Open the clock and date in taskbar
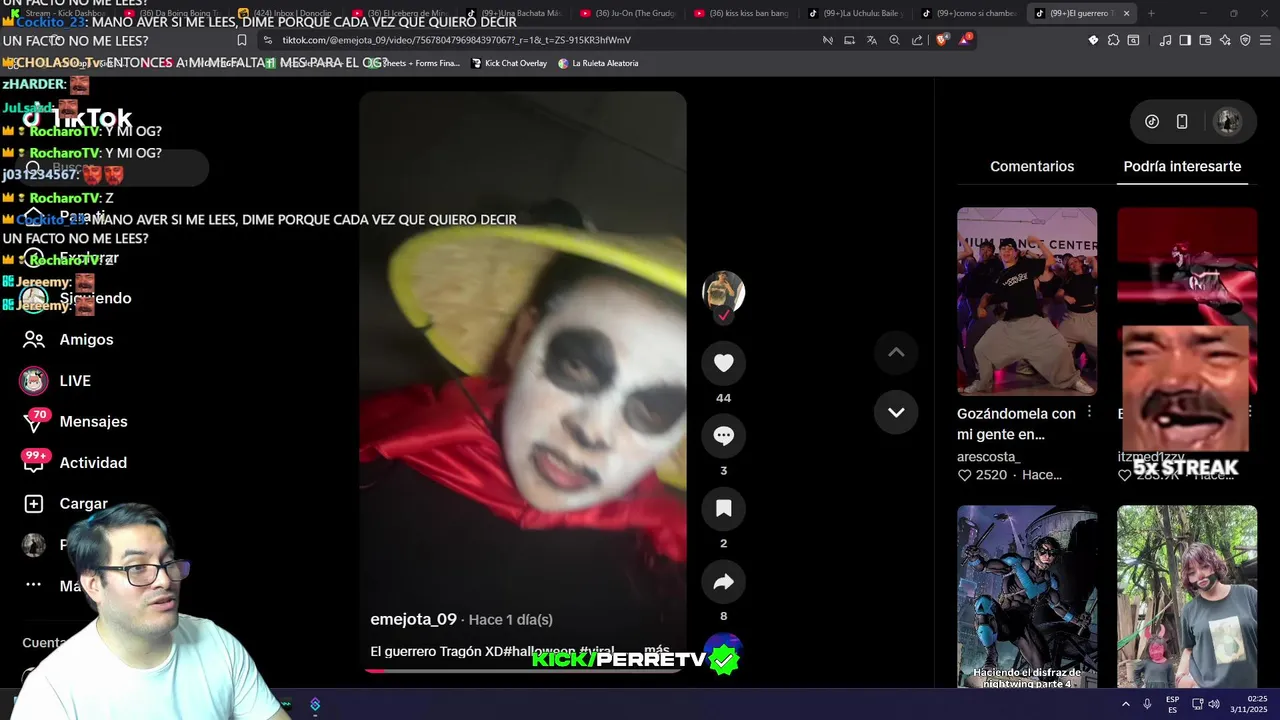 (1250, 704)
